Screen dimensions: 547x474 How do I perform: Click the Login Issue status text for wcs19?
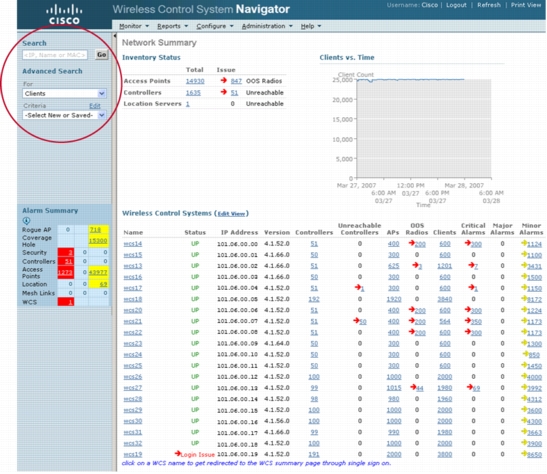click(198, 454)
